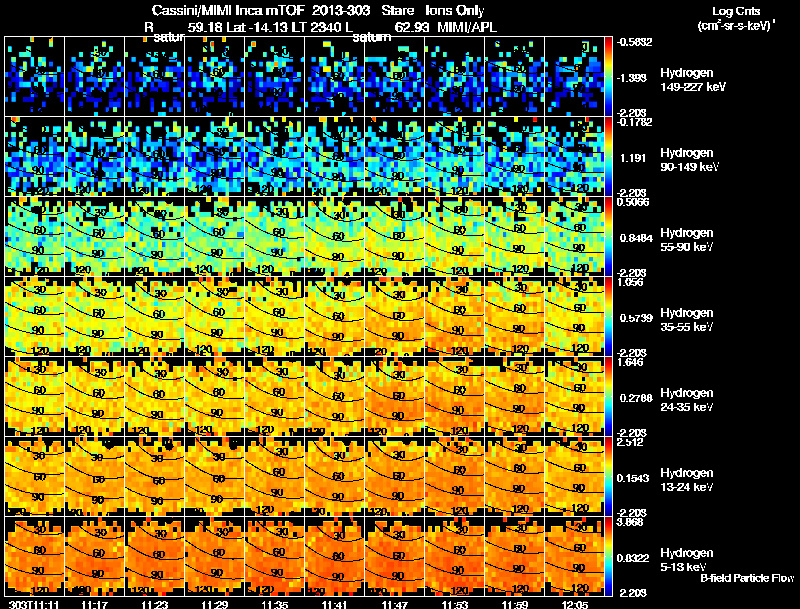Click the -1.399 color scale midpoint value
This screenshot has height=609, width=800.
633,78
